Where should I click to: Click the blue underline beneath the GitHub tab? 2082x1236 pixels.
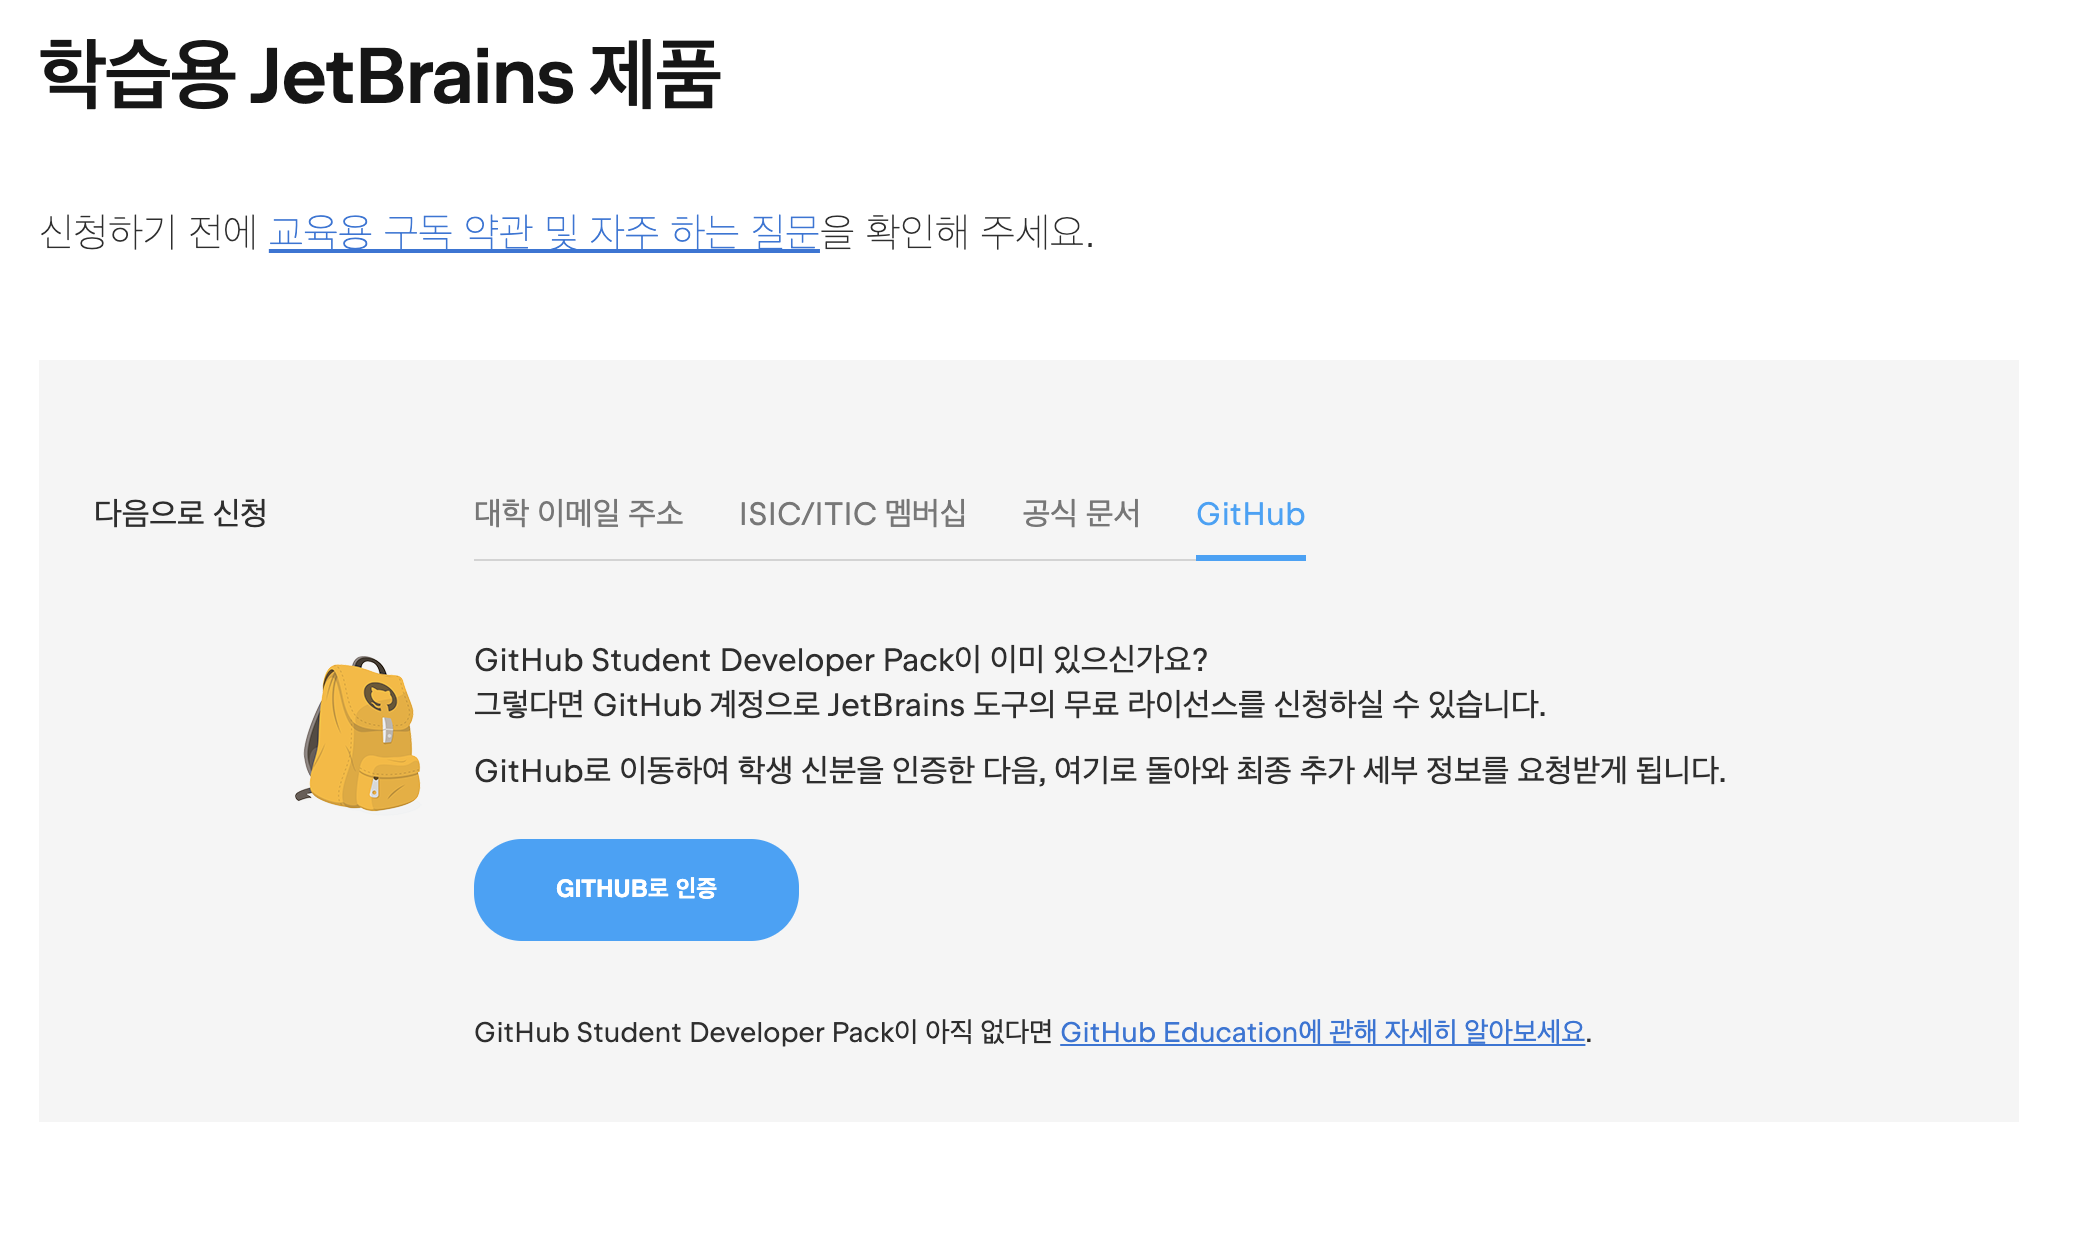(1250, 557)
